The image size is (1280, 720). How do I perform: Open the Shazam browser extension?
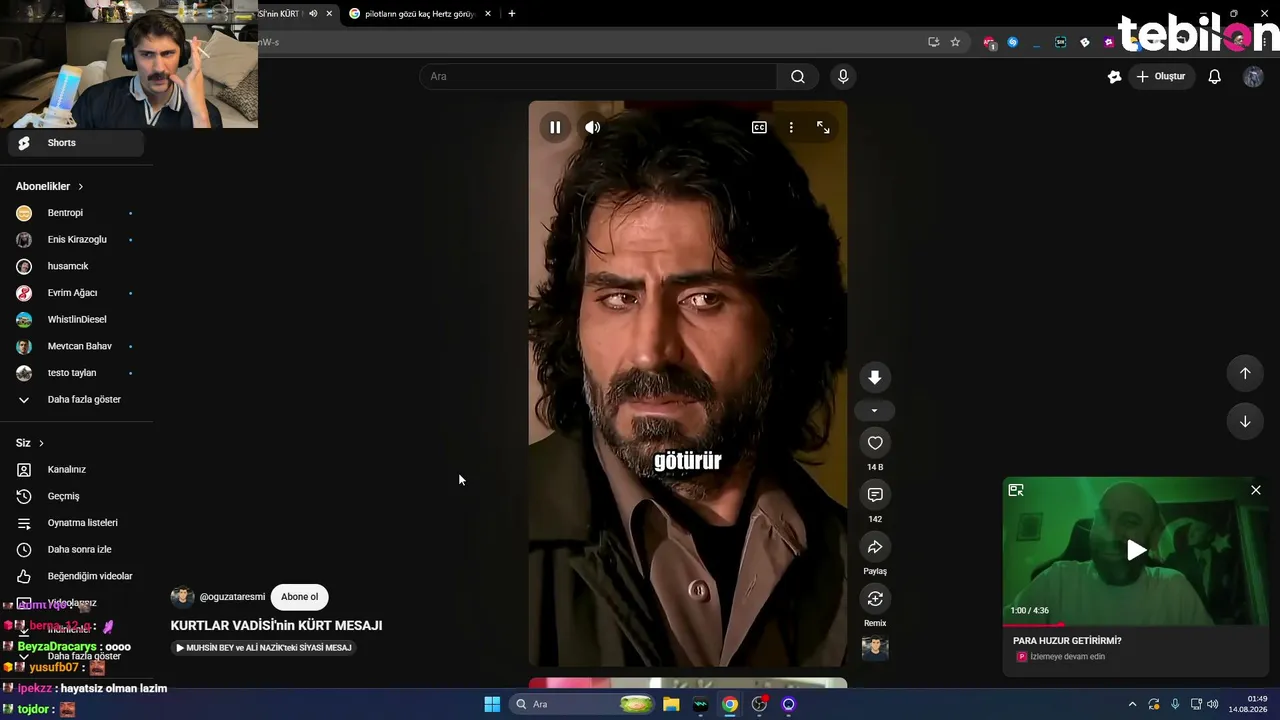(1013, 42)
